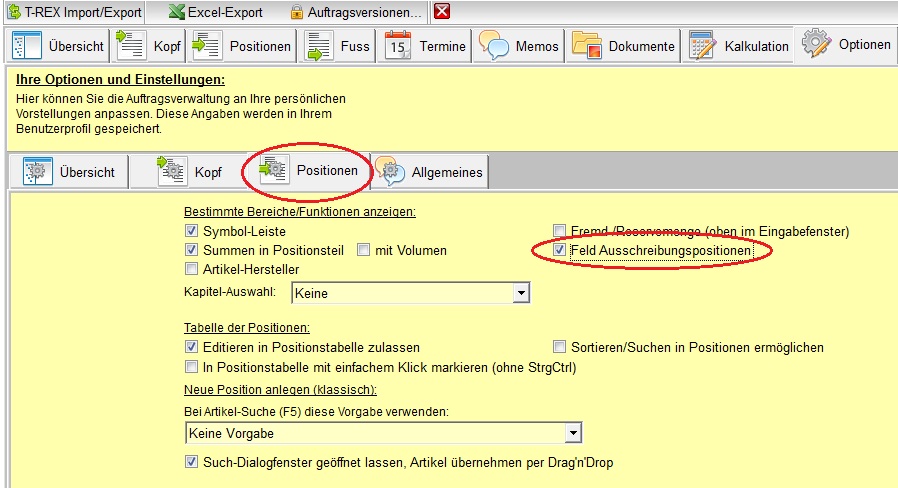
Task: Click the calendar 15 icon
Action: 397,45
